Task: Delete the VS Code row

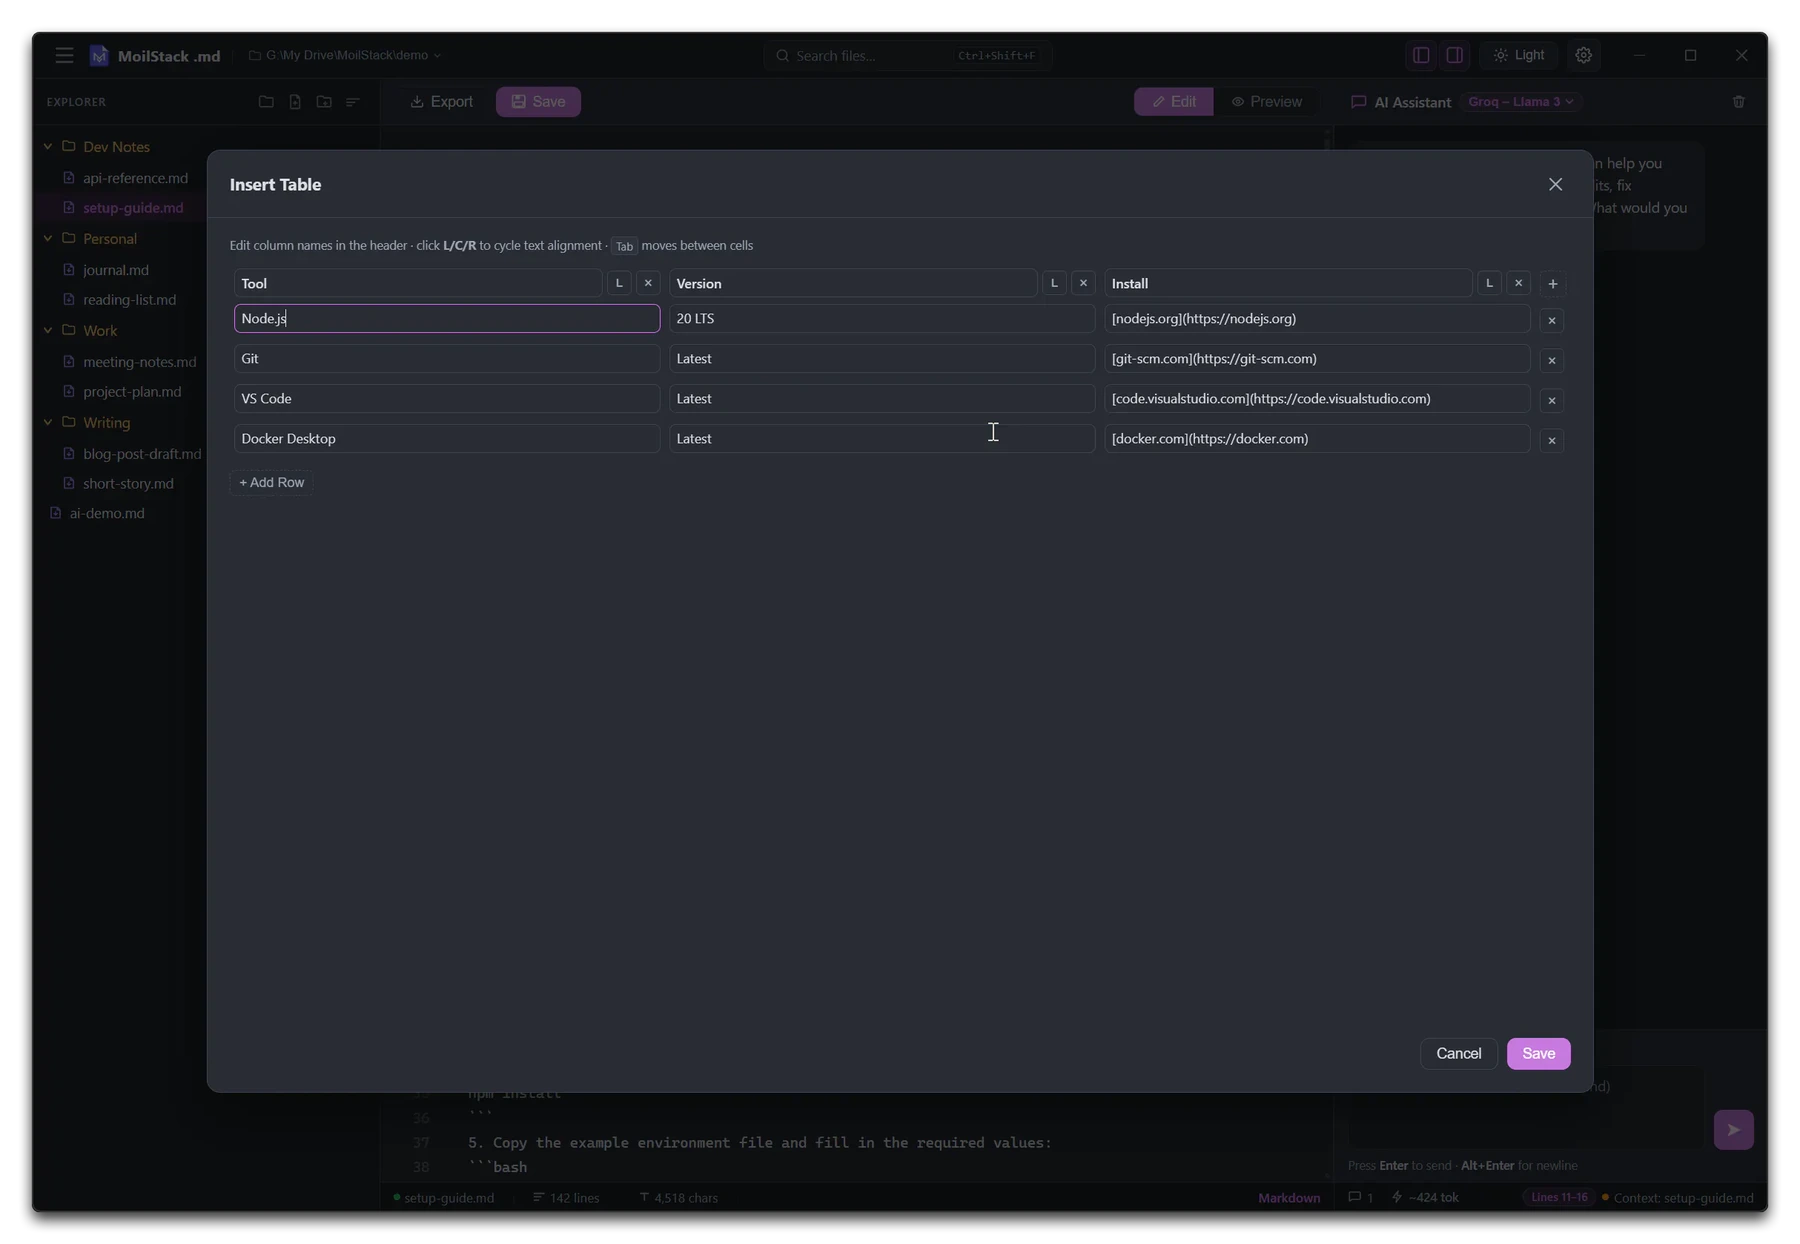Action: tap(1552, 400)
